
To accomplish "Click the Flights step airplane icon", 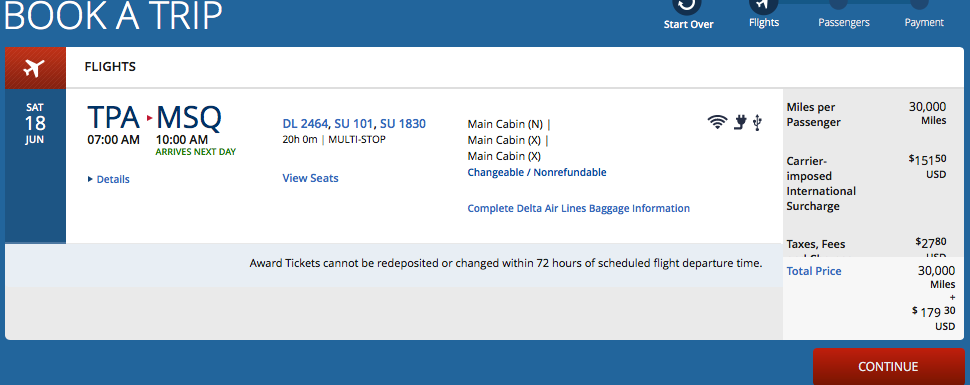I will point(763,4).
